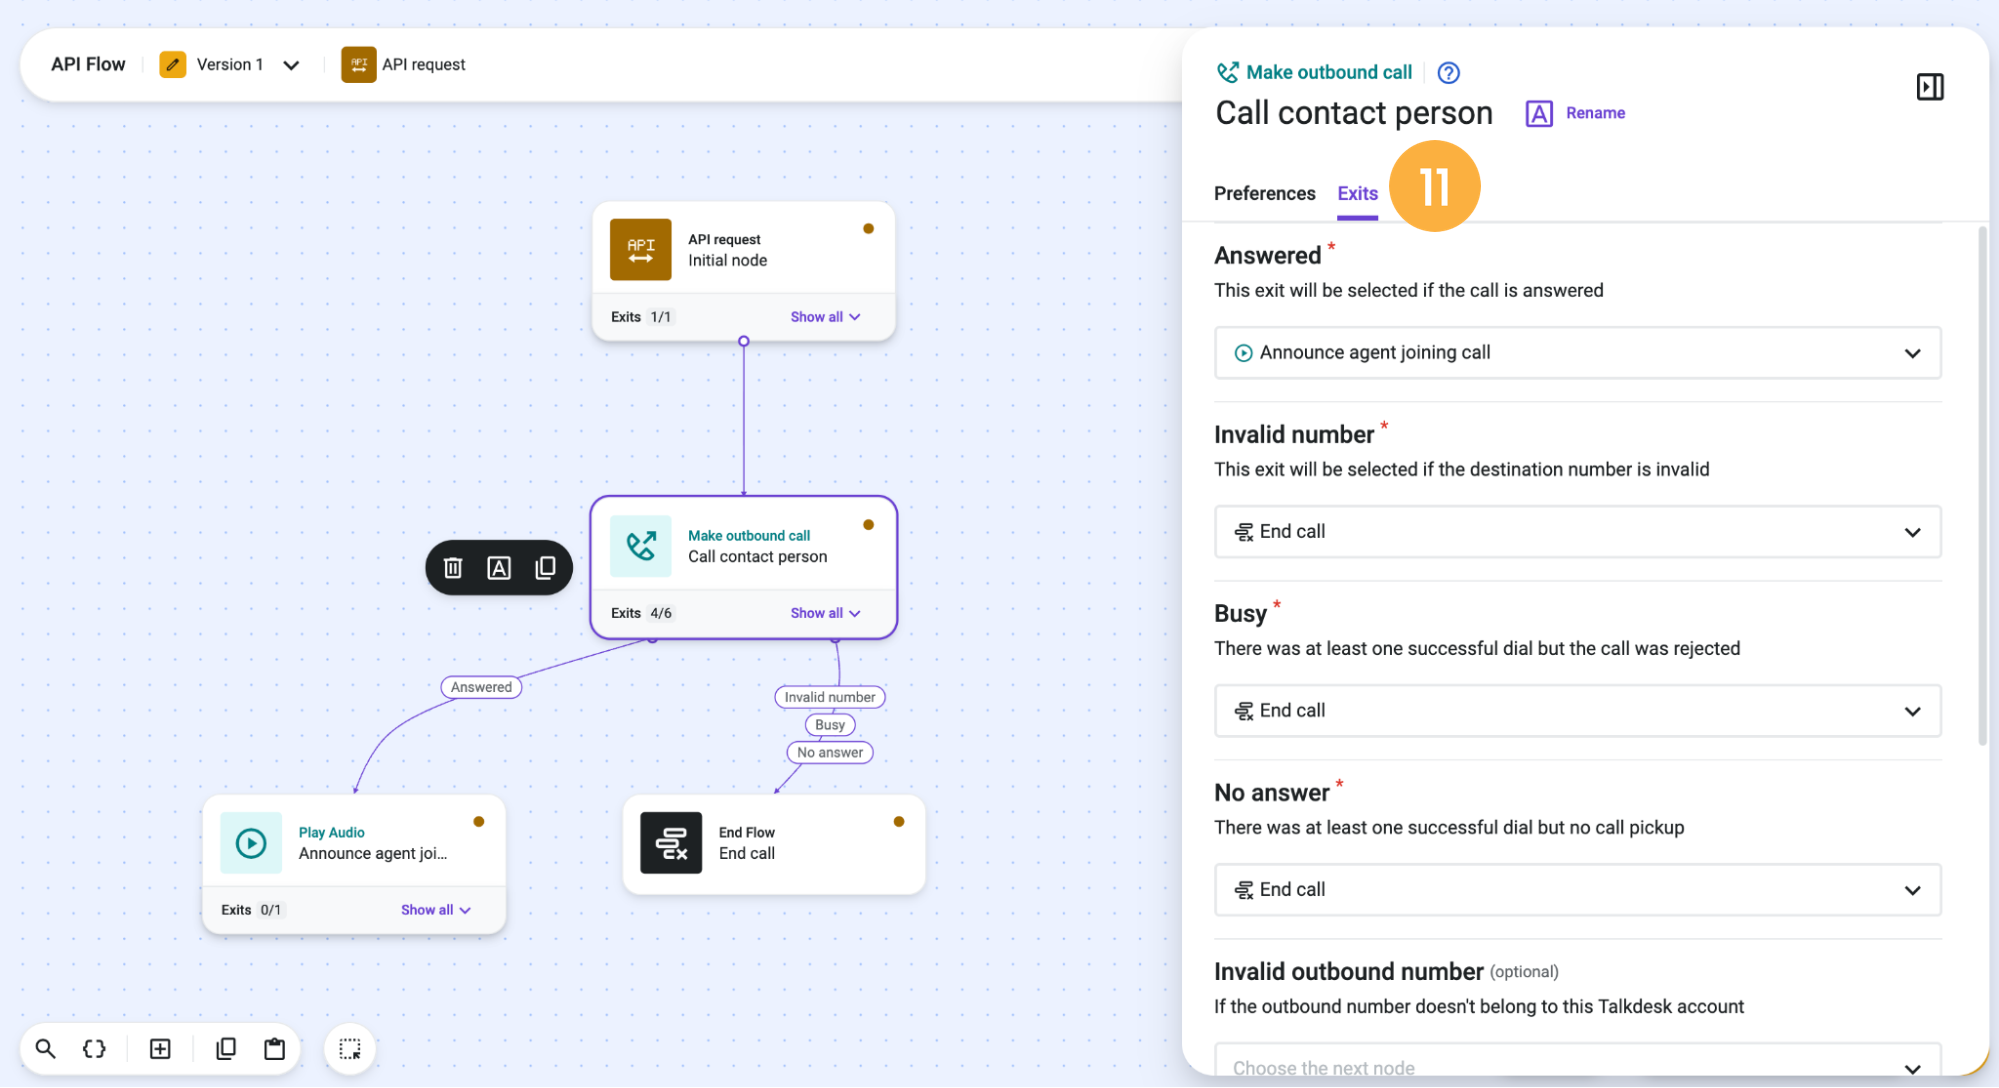Open the Busy exit dropdown
1999x1088 pixels.
click(1577, 710)
